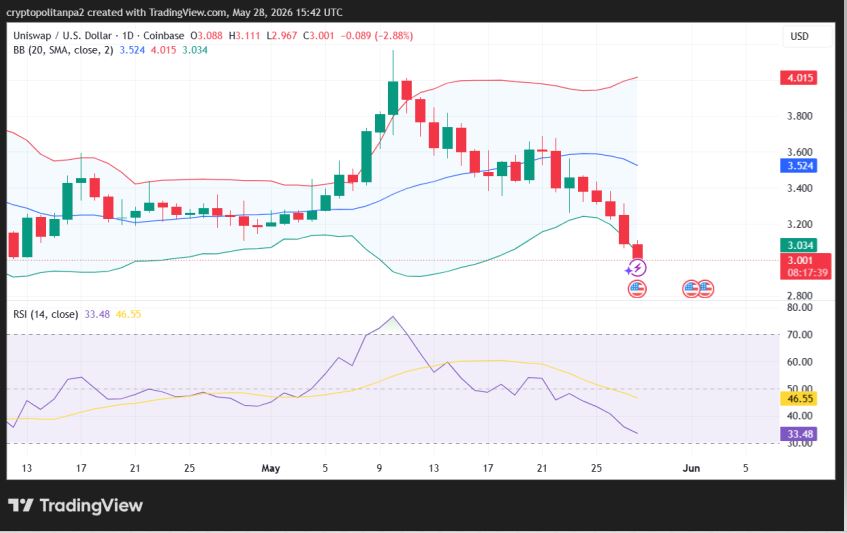Click the red 4.015 upper band price label
Viewport: 847px width, 533px height.
(799, 78)
